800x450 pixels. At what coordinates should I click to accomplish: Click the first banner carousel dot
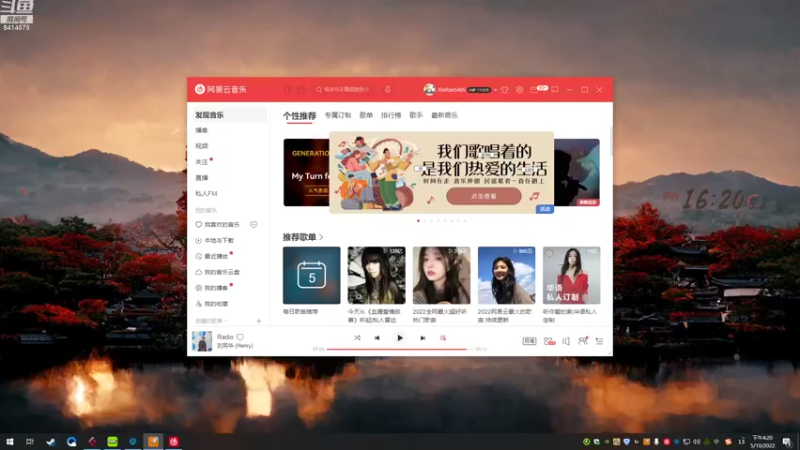point(418,221)
